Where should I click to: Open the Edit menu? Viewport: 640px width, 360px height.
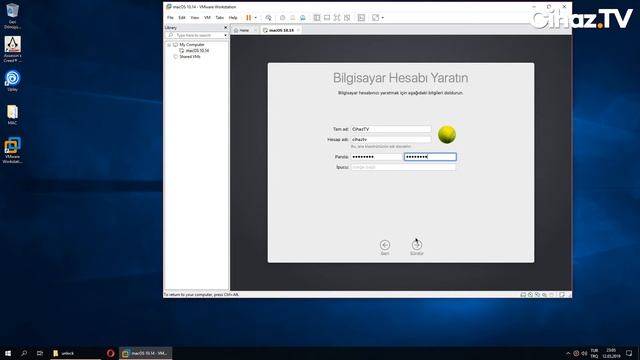click(x=182, y=18)
